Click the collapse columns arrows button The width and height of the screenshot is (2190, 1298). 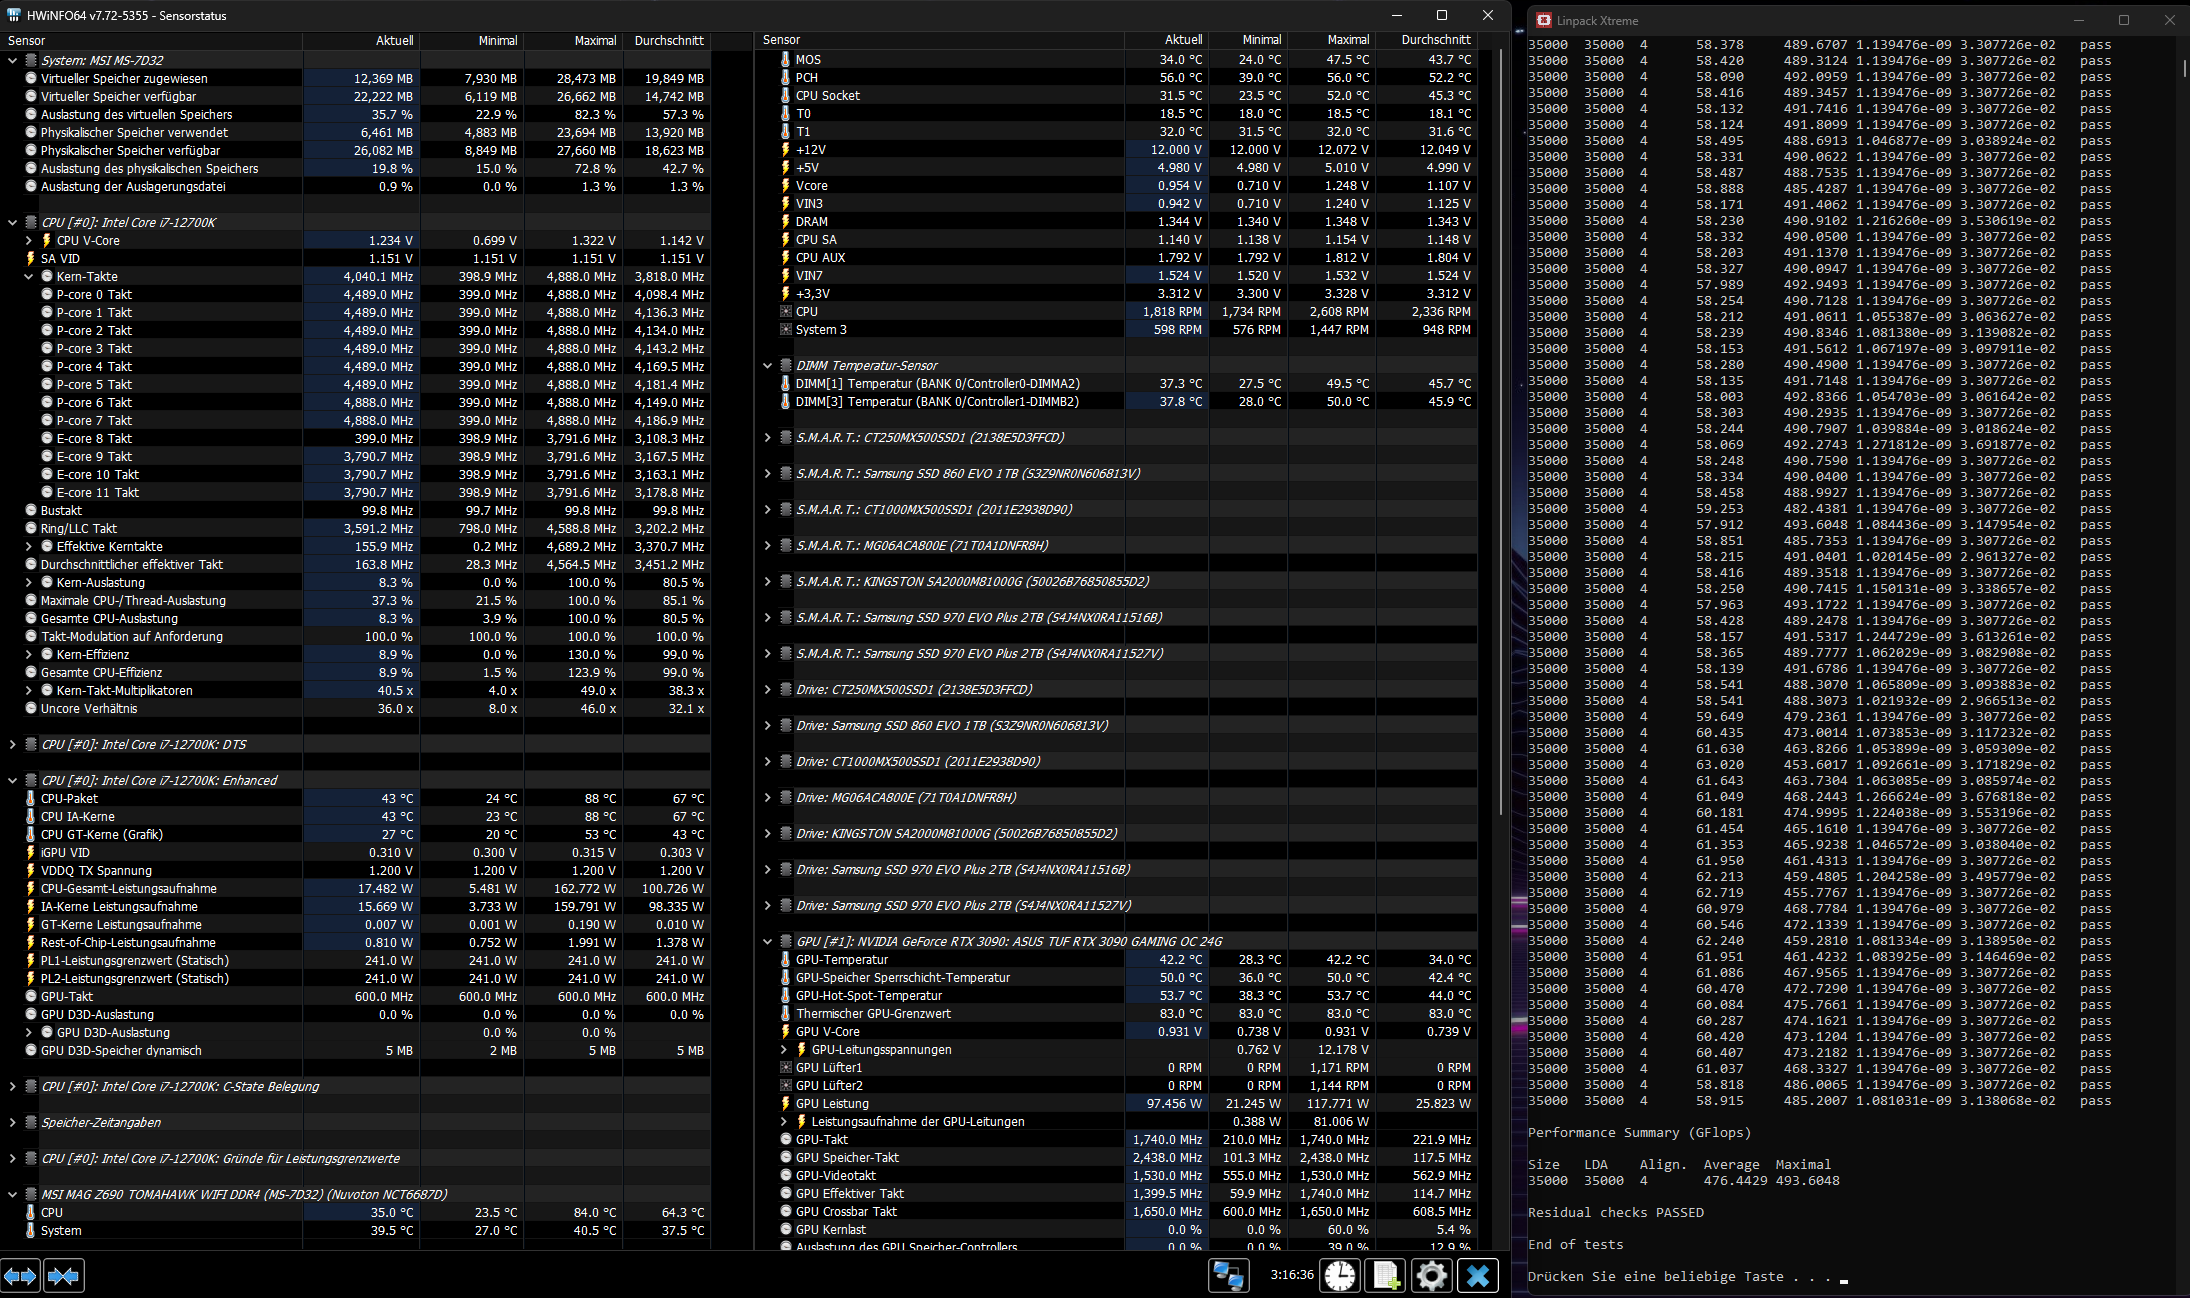tap(63, 1276)
